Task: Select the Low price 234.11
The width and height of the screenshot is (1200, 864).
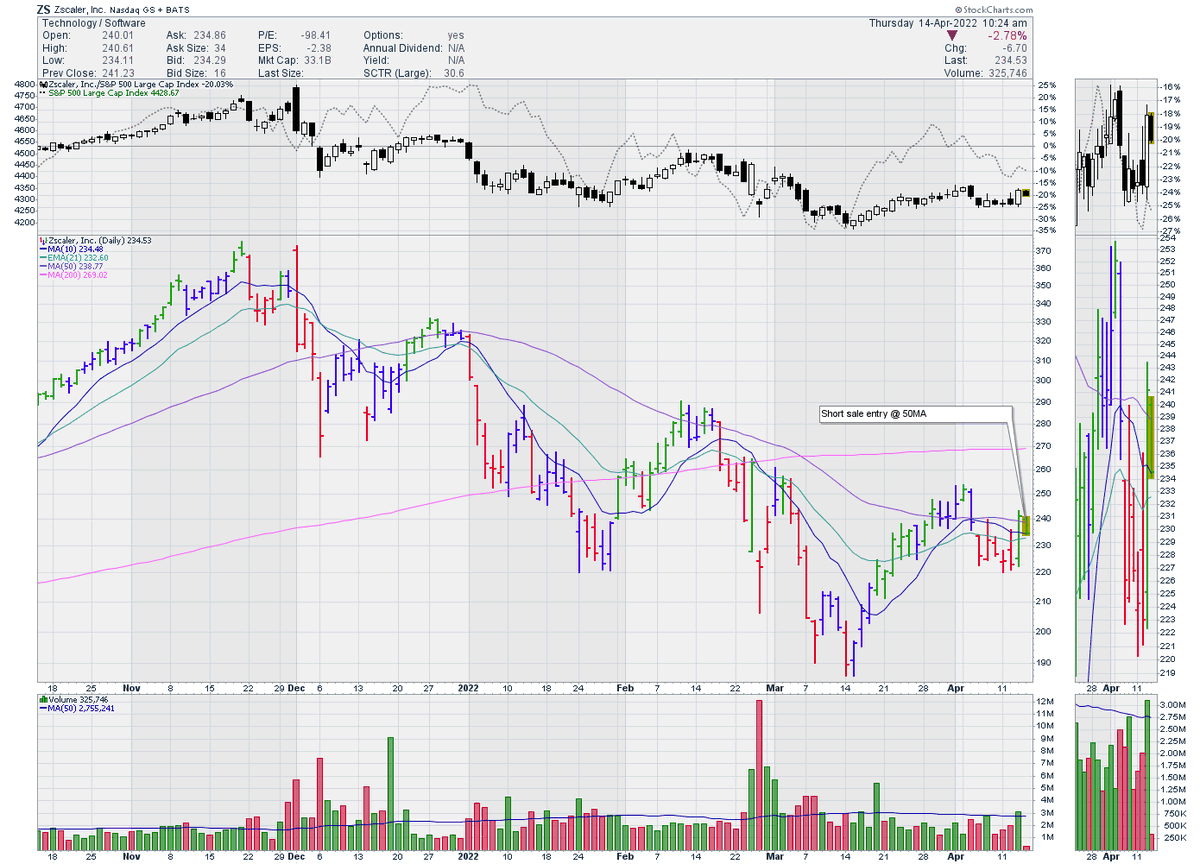Action: coord(119,59)
